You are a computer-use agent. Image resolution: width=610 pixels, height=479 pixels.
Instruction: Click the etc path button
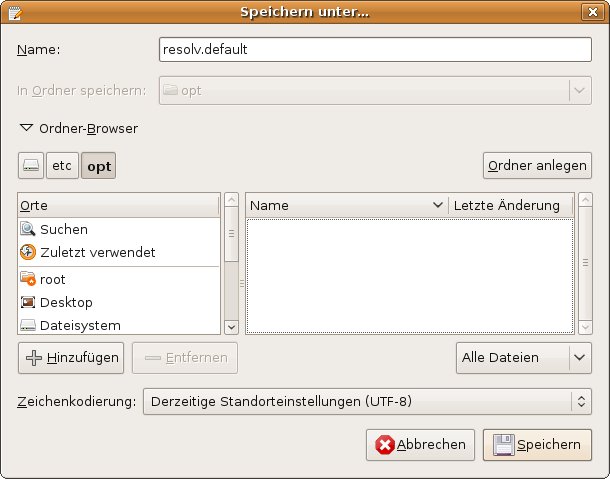pos(64,166)
